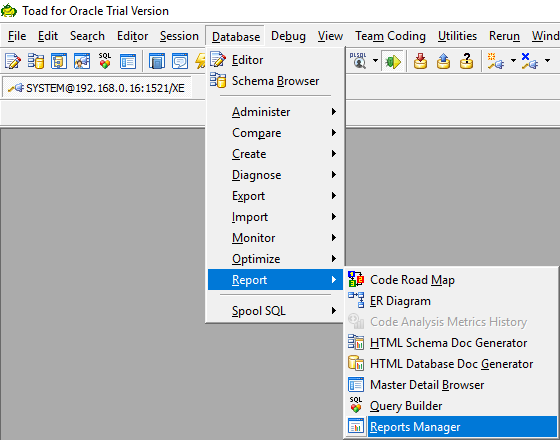
Task: Open the Team Coding menu
Action: coord(390,36)
